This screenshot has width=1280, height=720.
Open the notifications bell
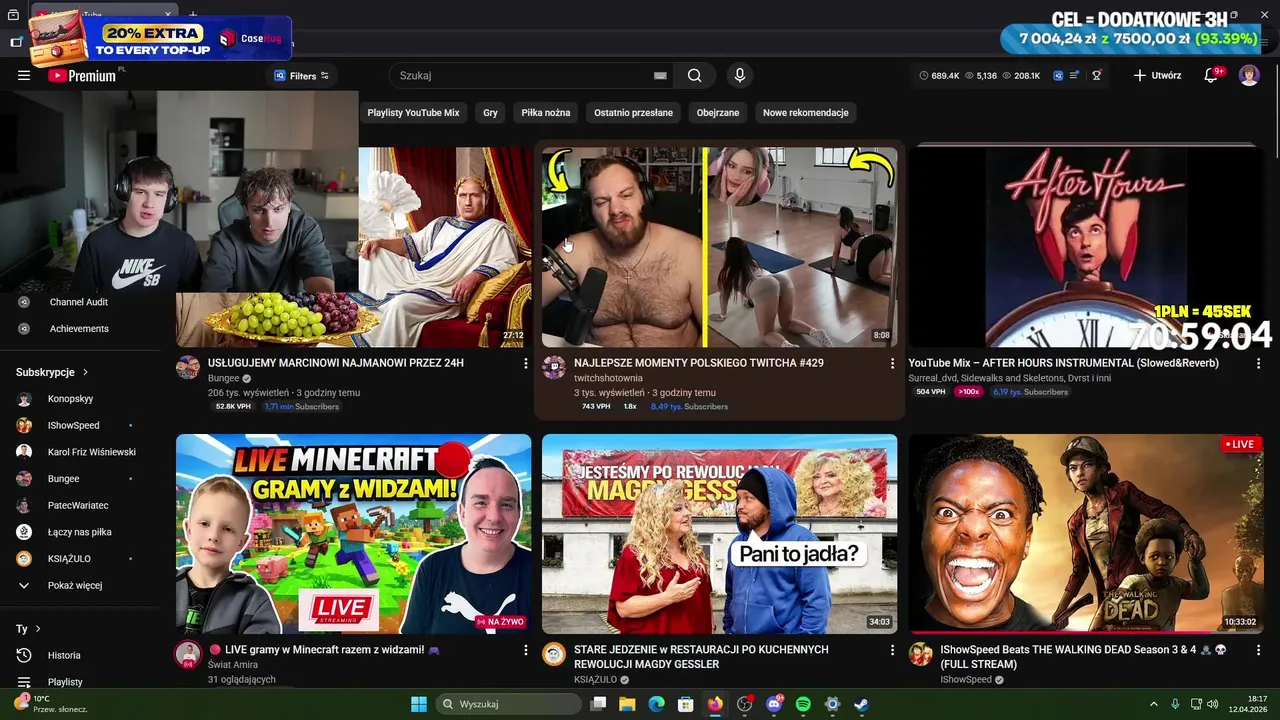click(x=1211, y=75)
